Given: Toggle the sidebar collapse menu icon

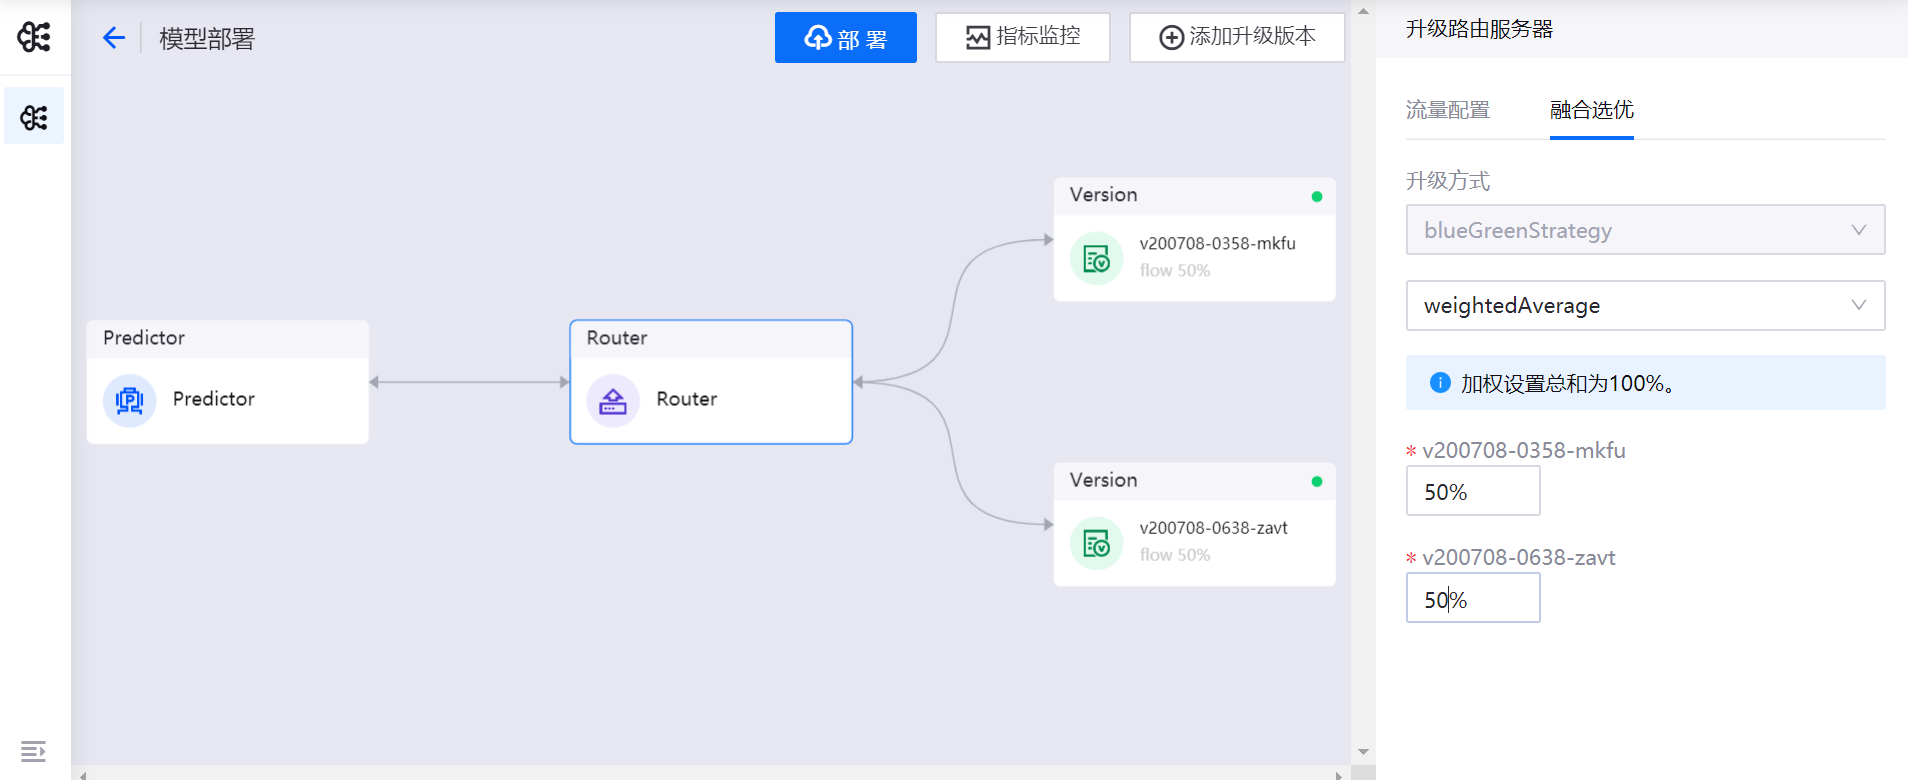Looking at the screenshot, I should click(x=33, y=751).
